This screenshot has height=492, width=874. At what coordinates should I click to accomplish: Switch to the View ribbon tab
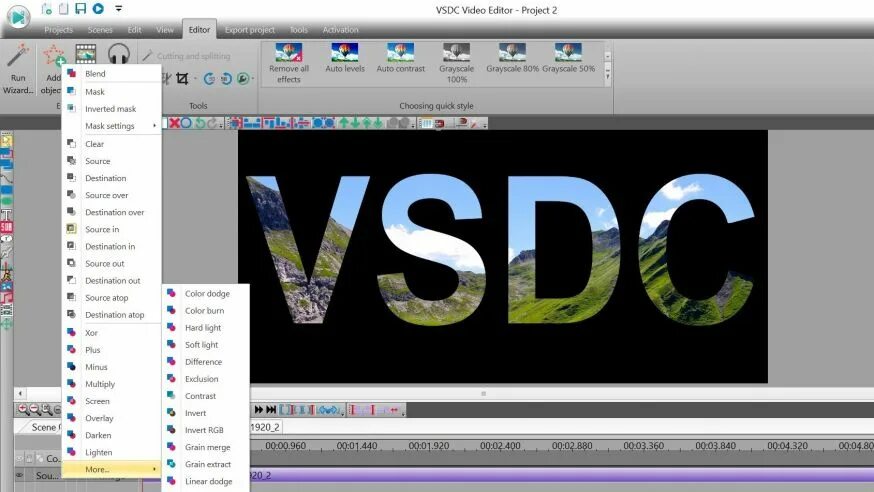pyautogui.click(x=164, y=30)
